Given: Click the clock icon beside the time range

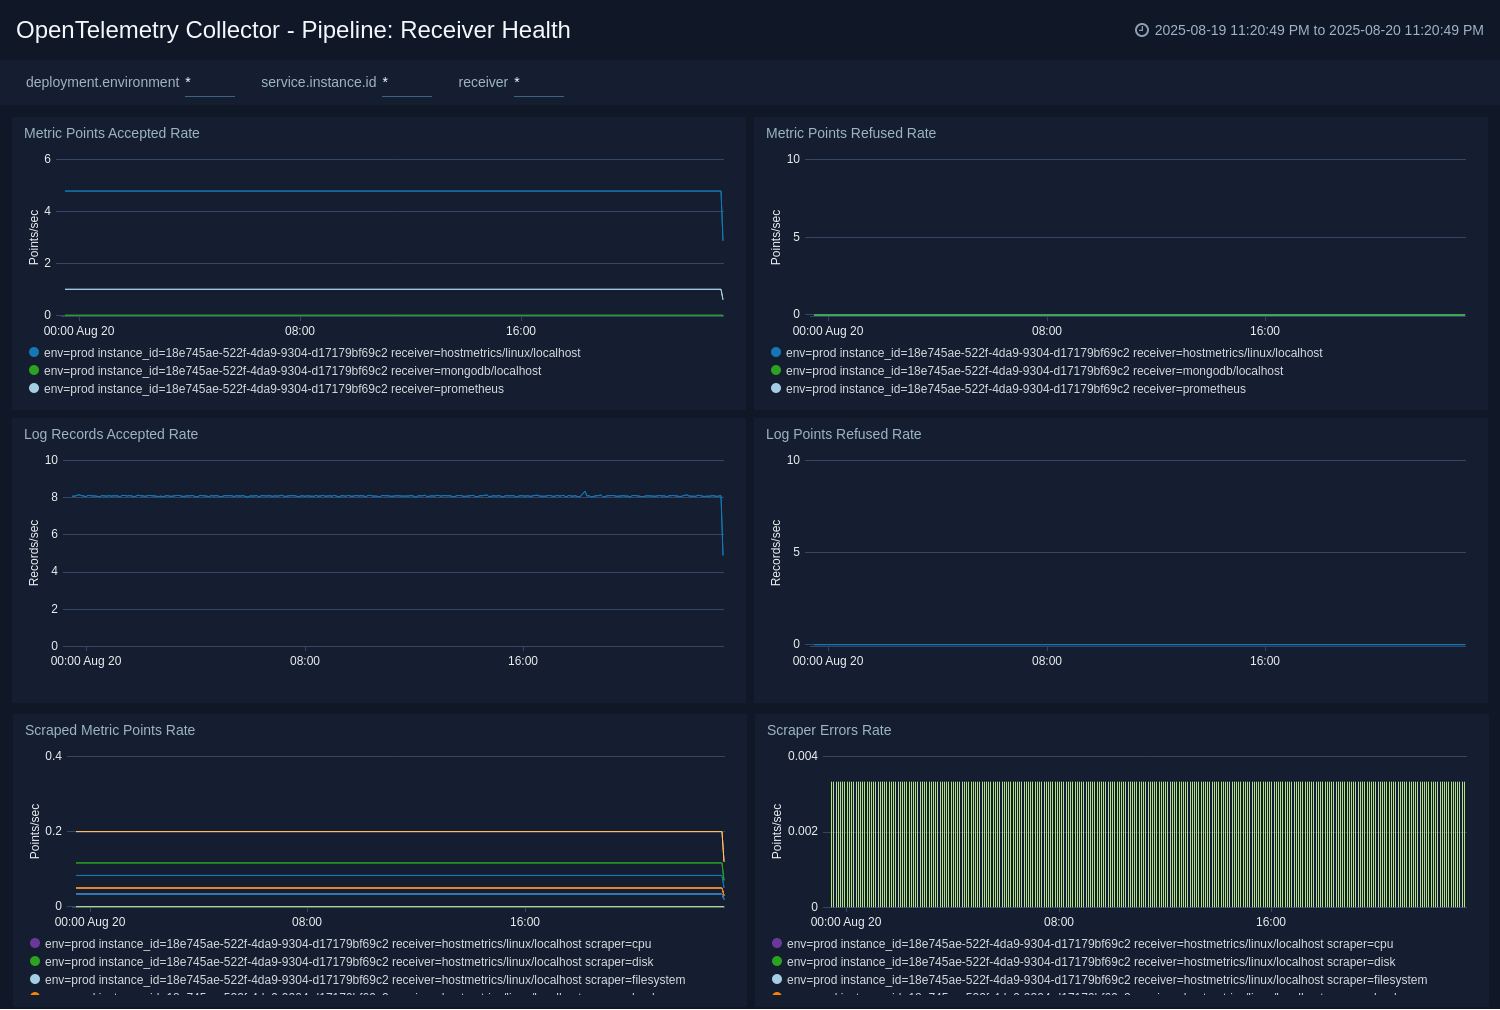Looking at the screenshot, I should tap(1142, 30).
